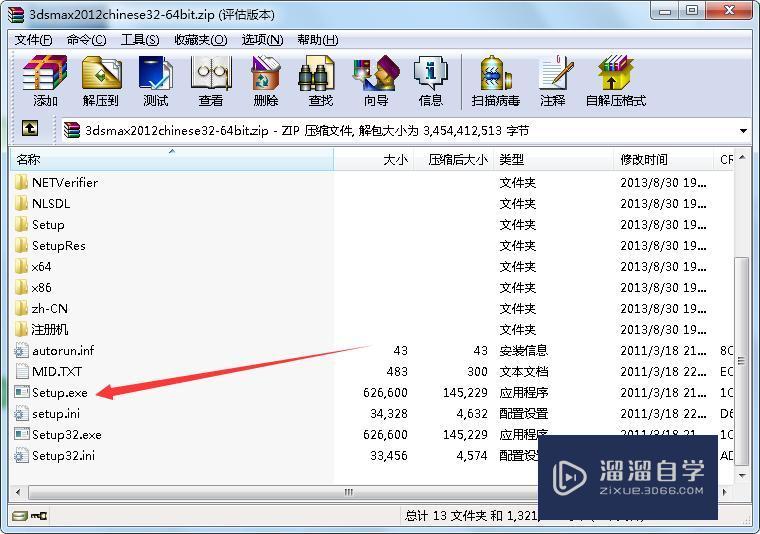Open the Wizard (向导) icon

pos(376,80)
